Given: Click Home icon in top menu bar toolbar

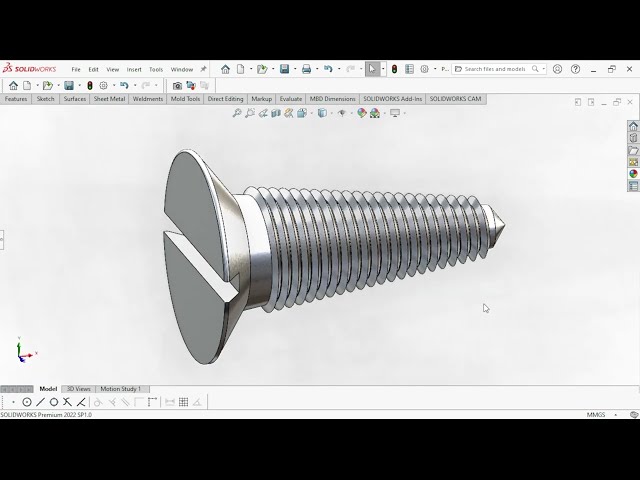Looking at the screenshot, I should [x=225, y=69].
